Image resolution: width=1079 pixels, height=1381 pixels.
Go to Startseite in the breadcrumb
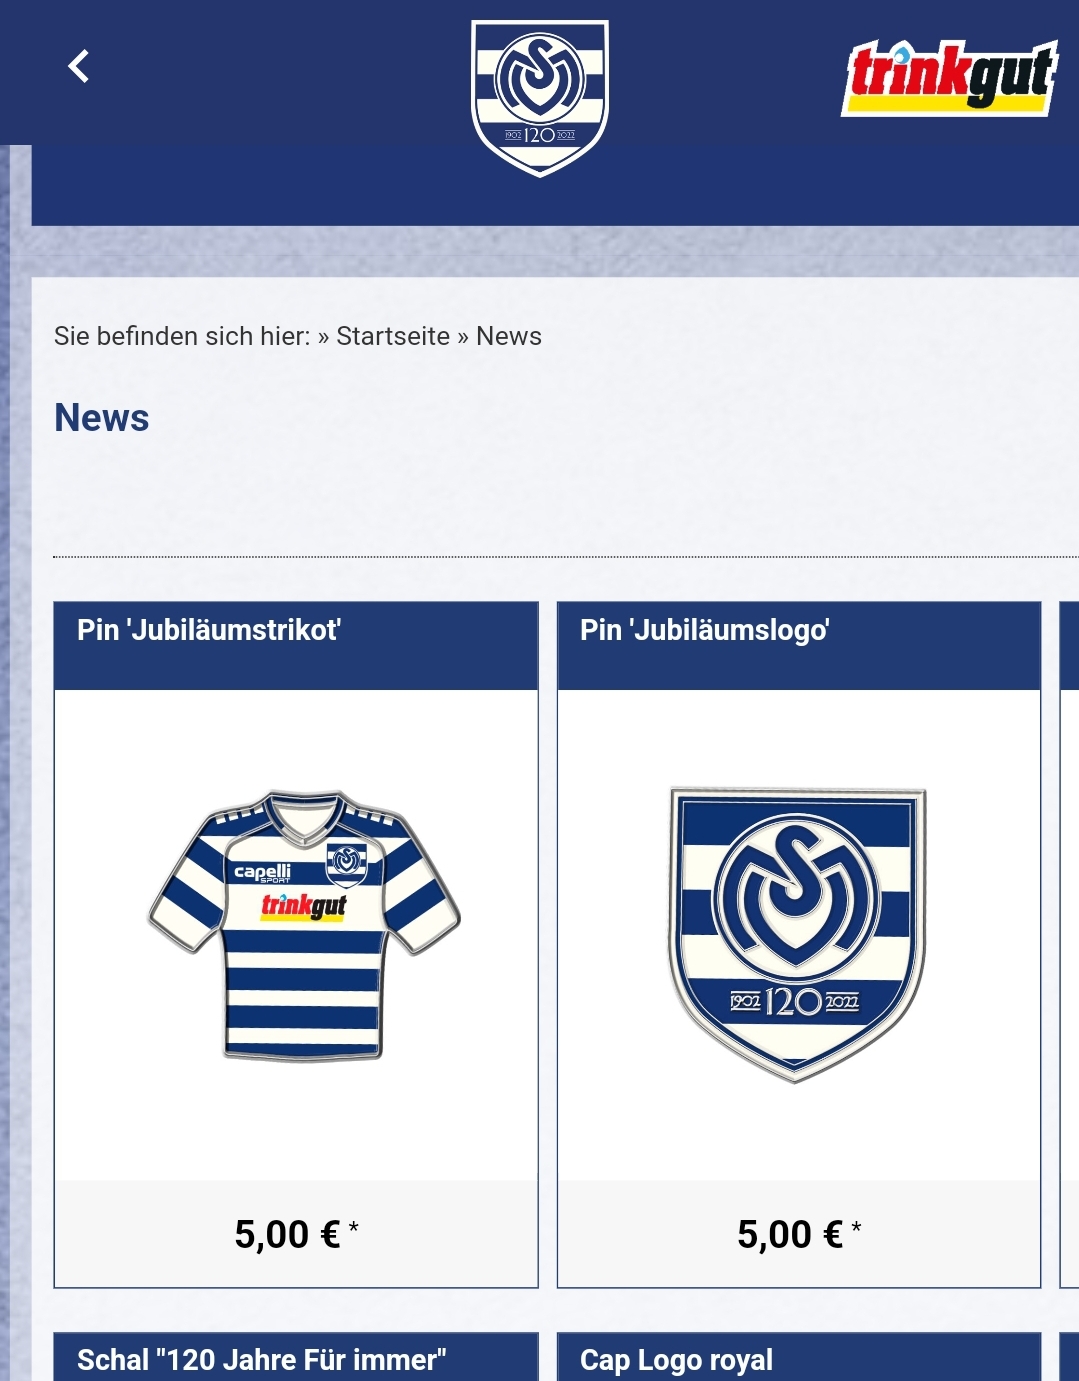[x=393, y=336]
